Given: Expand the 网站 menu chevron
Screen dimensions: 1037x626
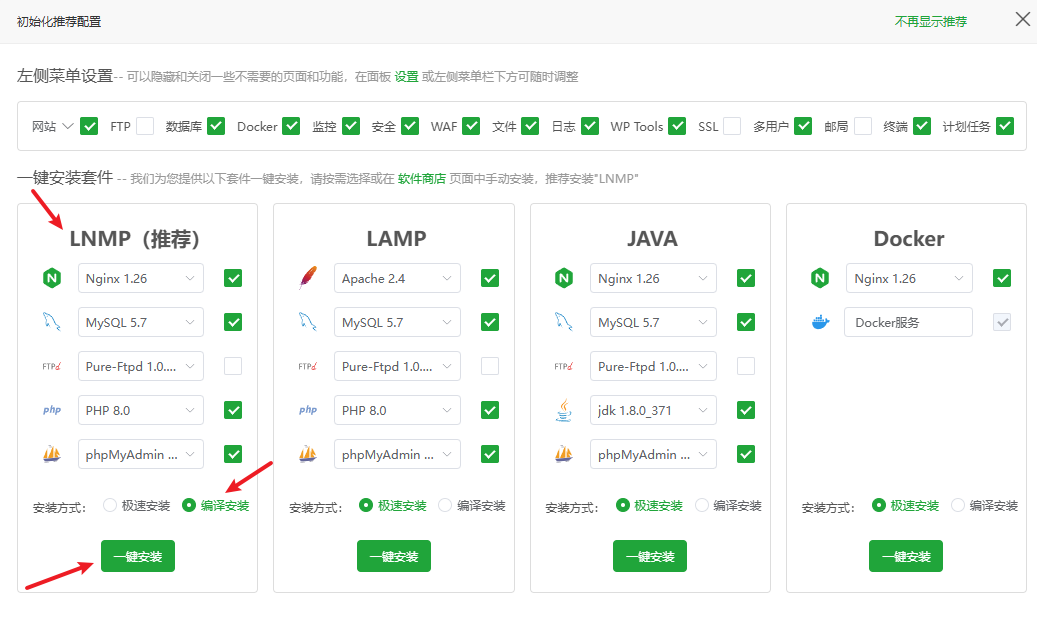Looking at the screenshot, I should [68, 126].
